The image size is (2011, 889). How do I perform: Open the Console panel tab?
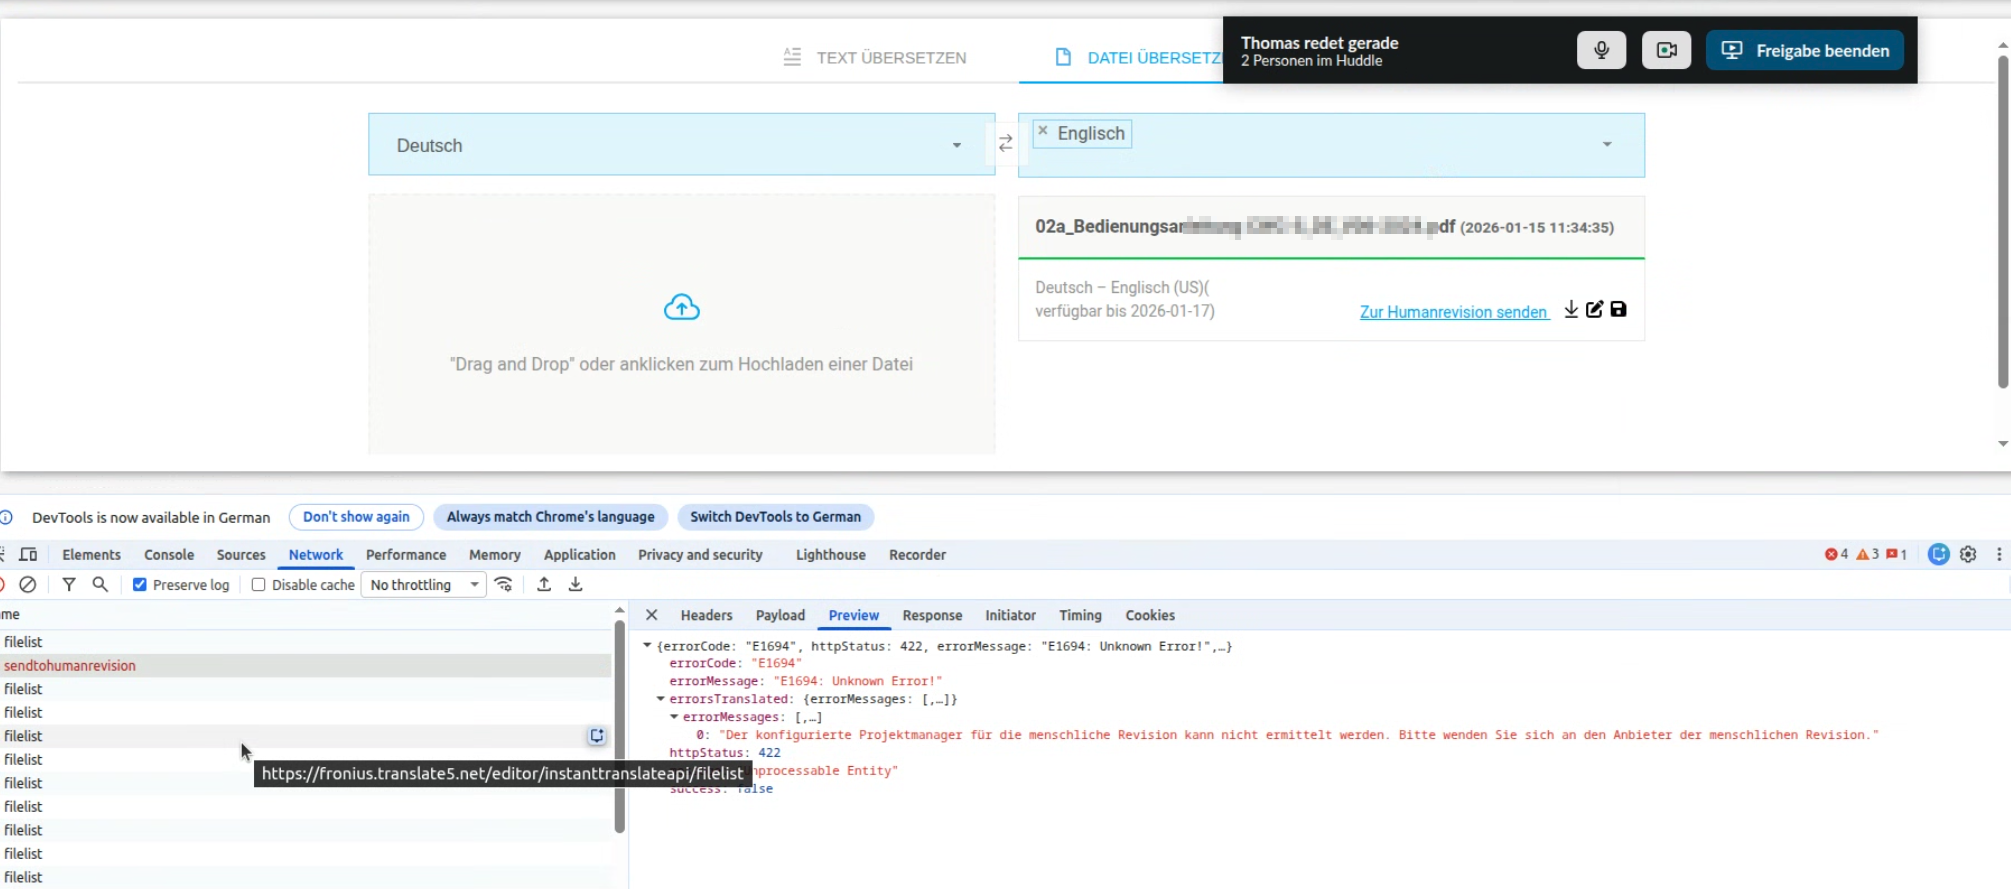(x=169, y=555)
